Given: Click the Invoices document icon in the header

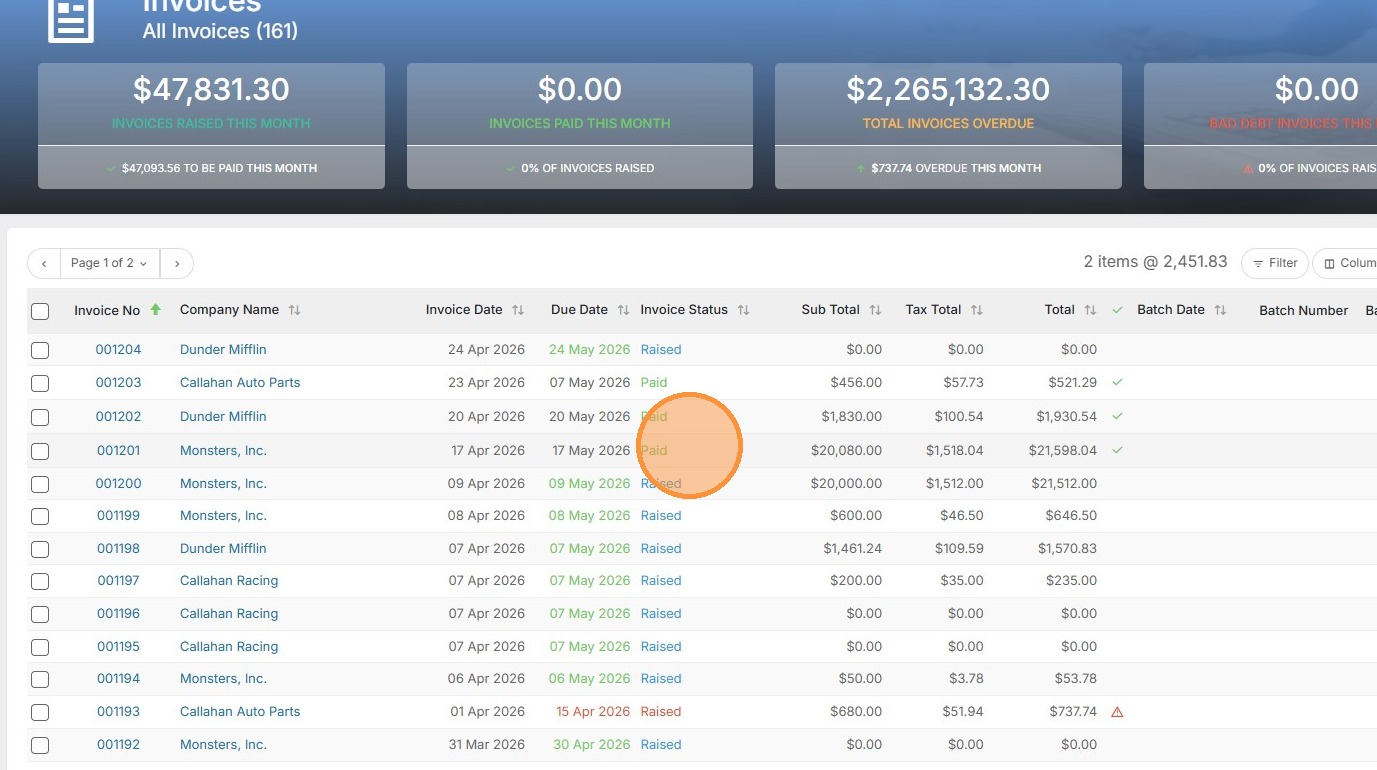Looking at the screenshot, I should pyautogui.click(x=71, y=19).
